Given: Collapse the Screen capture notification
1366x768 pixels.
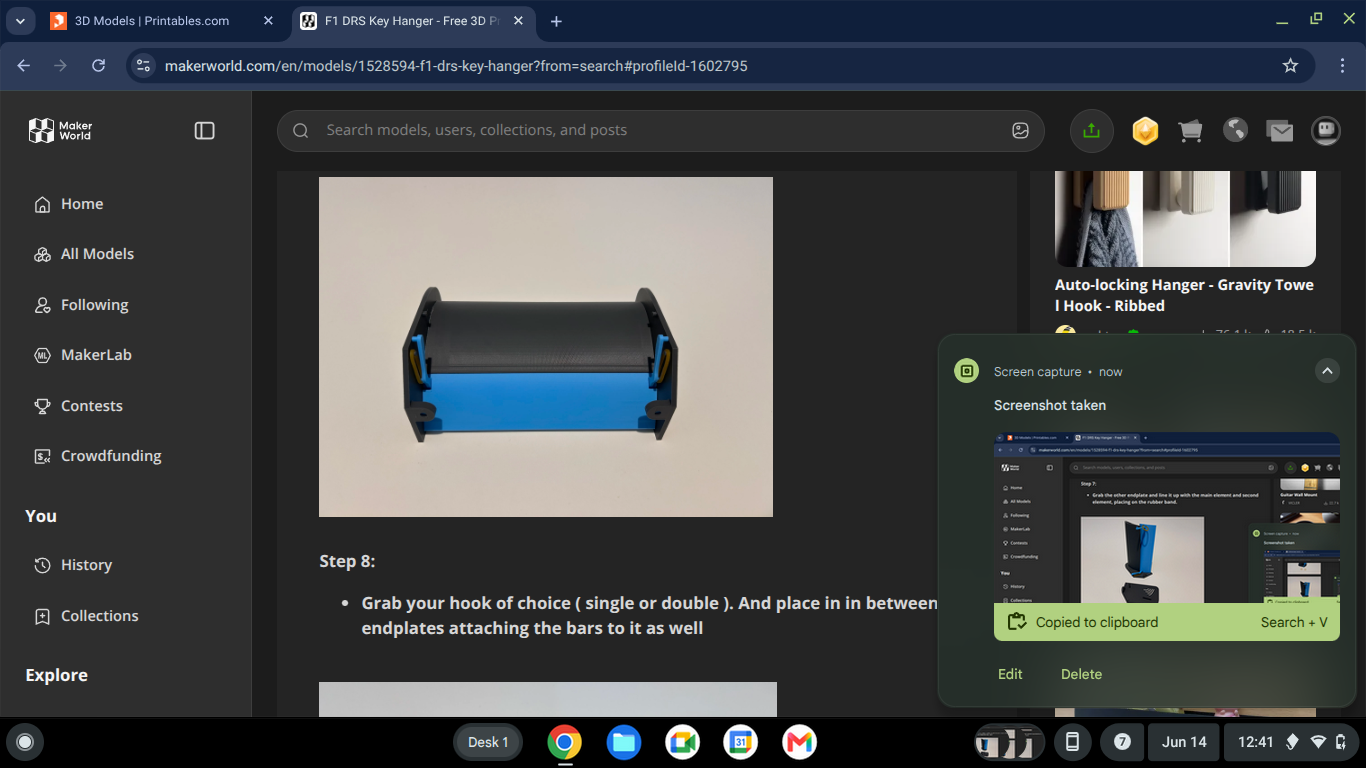Looking at the screenshot, I should (1327, 371).
